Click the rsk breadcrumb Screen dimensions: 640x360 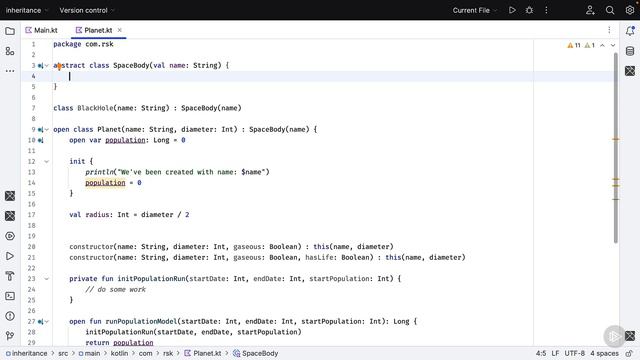[168, 353]
